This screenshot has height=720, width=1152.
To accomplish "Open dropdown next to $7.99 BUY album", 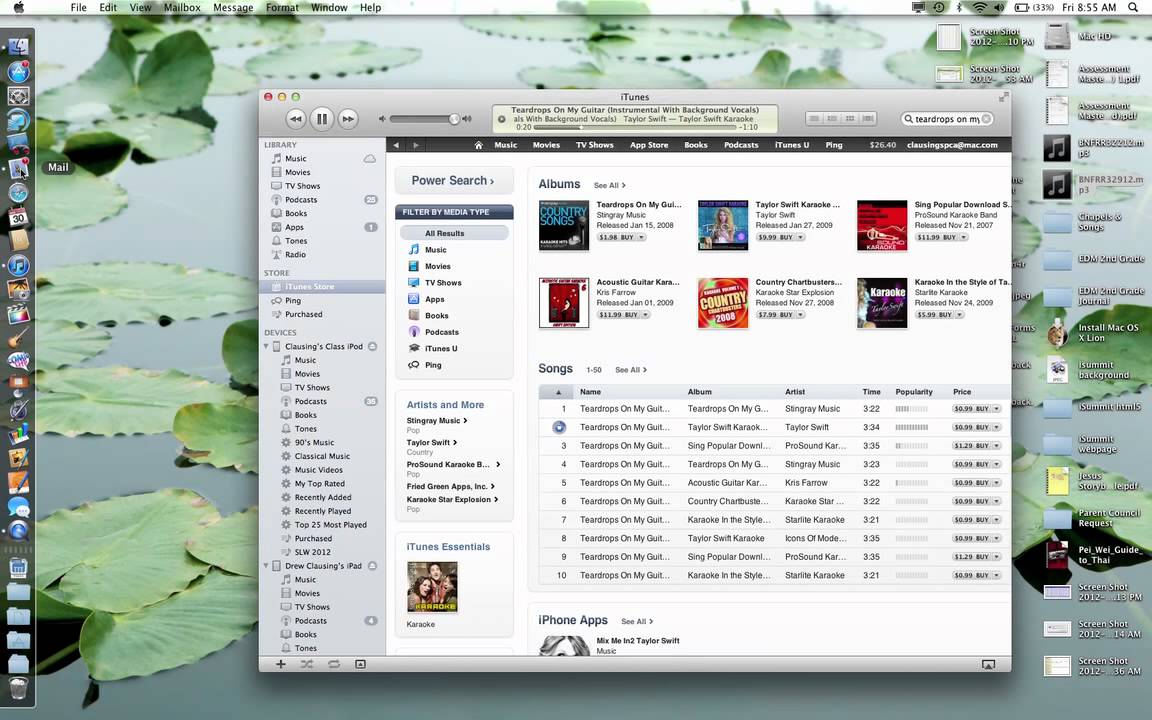I will (801, 314).
